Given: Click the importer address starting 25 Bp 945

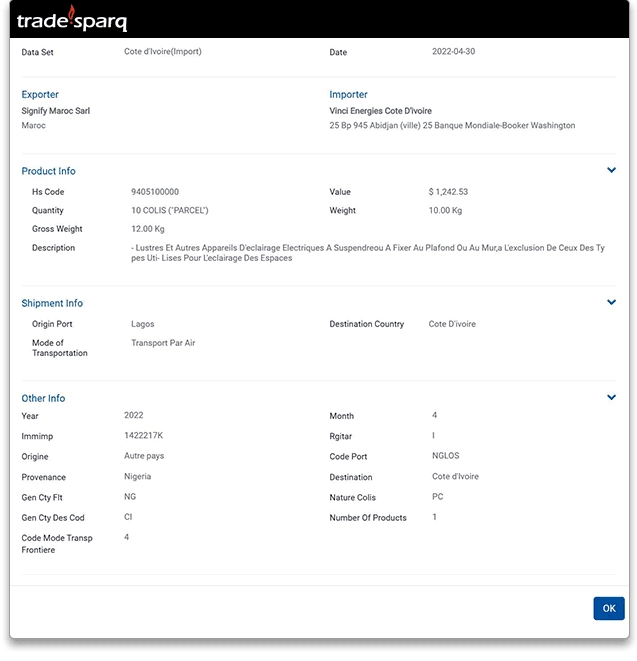Looking at the screenshot, I should 452,125.
